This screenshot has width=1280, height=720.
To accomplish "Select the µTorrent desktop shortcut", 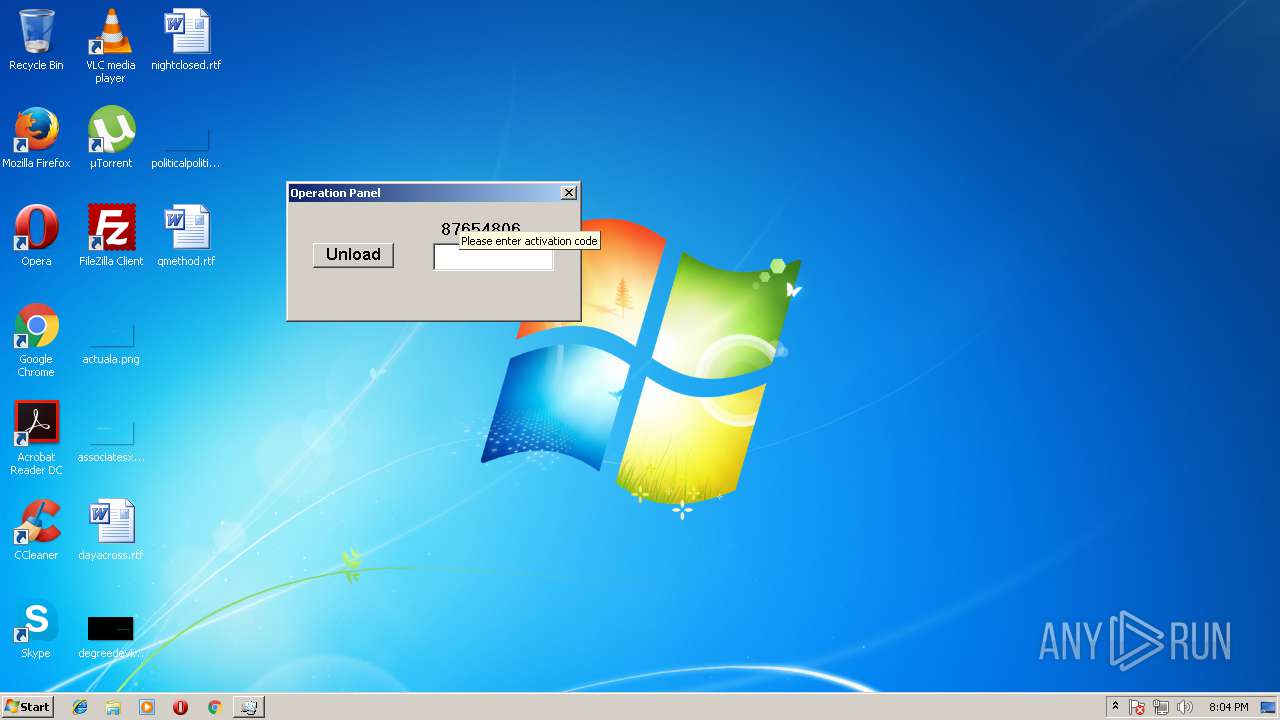I will click(x=111, y=138).
